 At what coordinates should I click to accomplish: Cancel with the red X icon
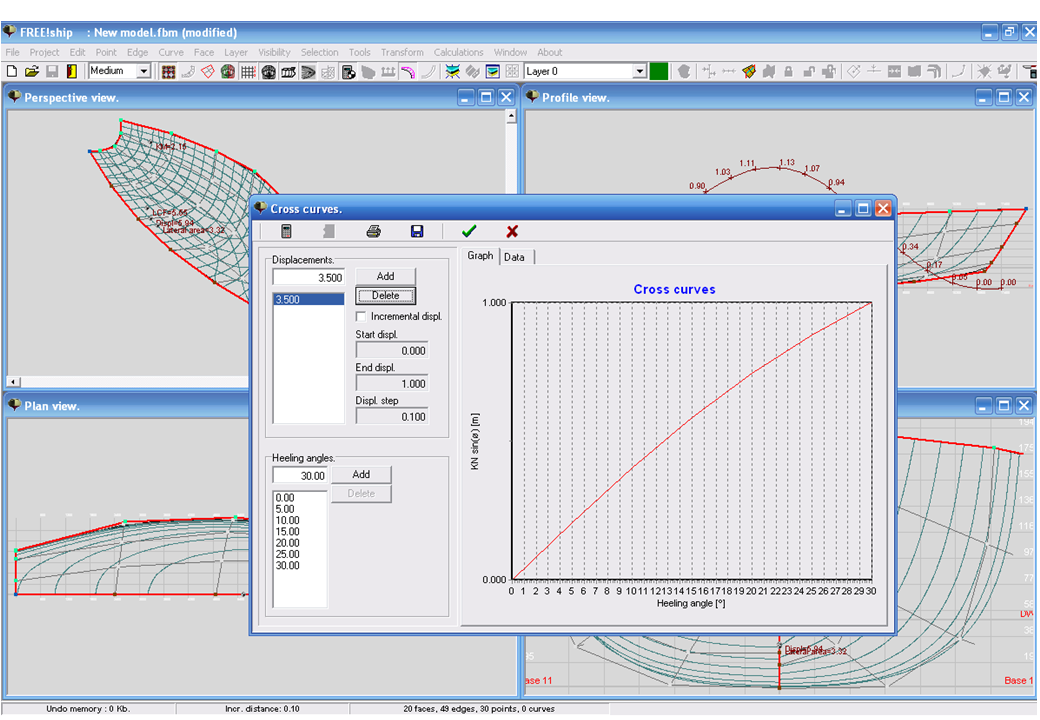click(x=512, y=231)
